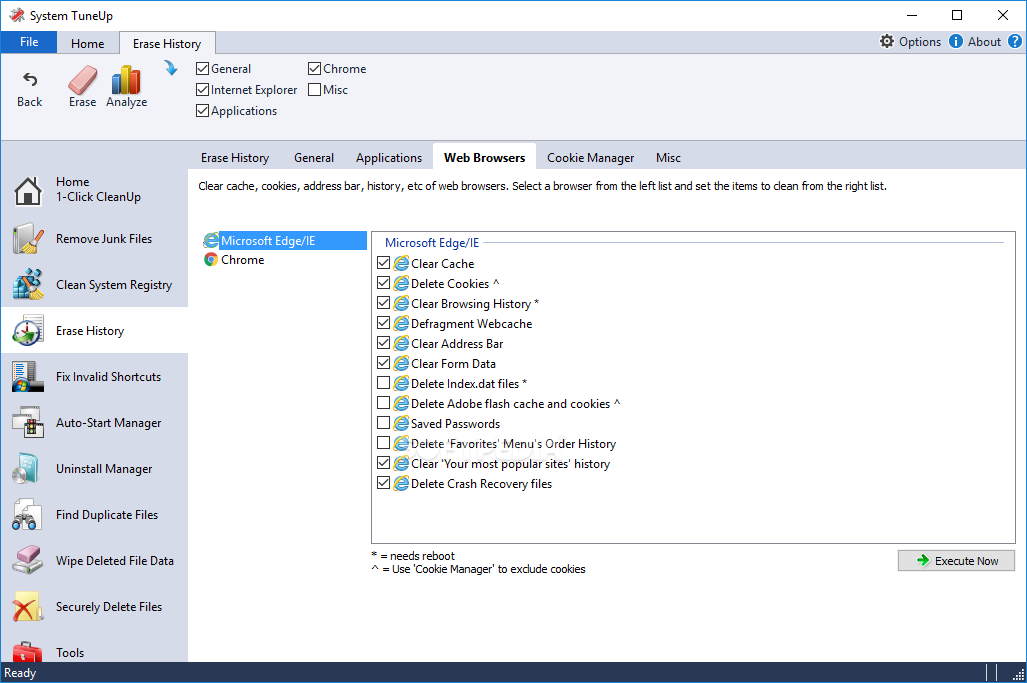Screen dimensions: 1027x683
Task: Open the Cookie Manager tab
Action: click(591, 158)
